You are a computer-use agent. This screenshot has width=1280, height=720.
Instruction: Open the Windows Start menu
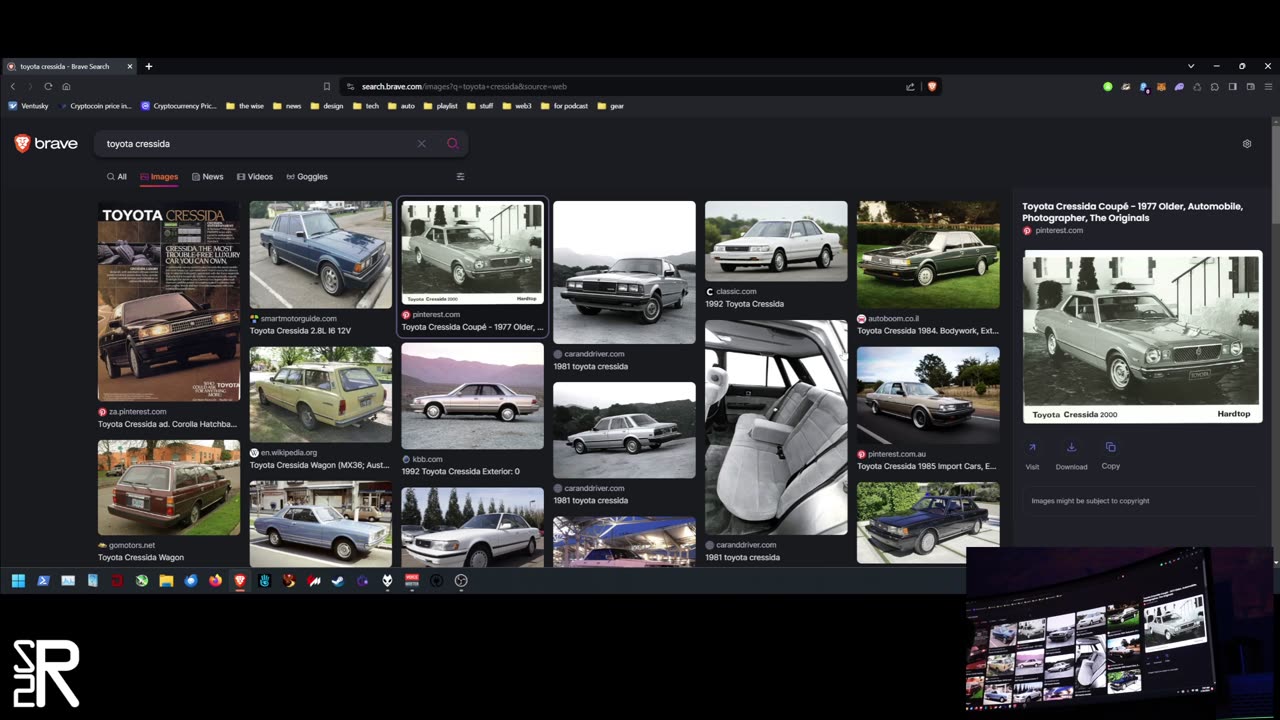(x=18, y=580)
